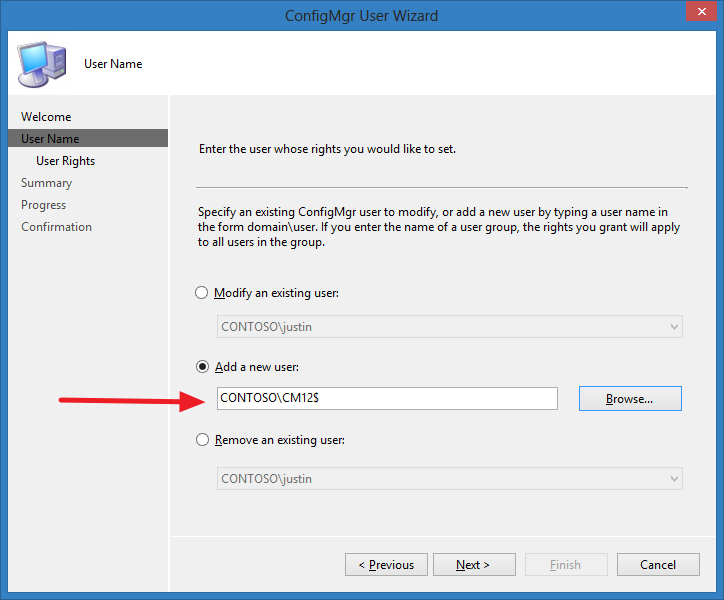Click the computer wizard icon in header
The image size is (724, 600).
(x=42, y=64)
